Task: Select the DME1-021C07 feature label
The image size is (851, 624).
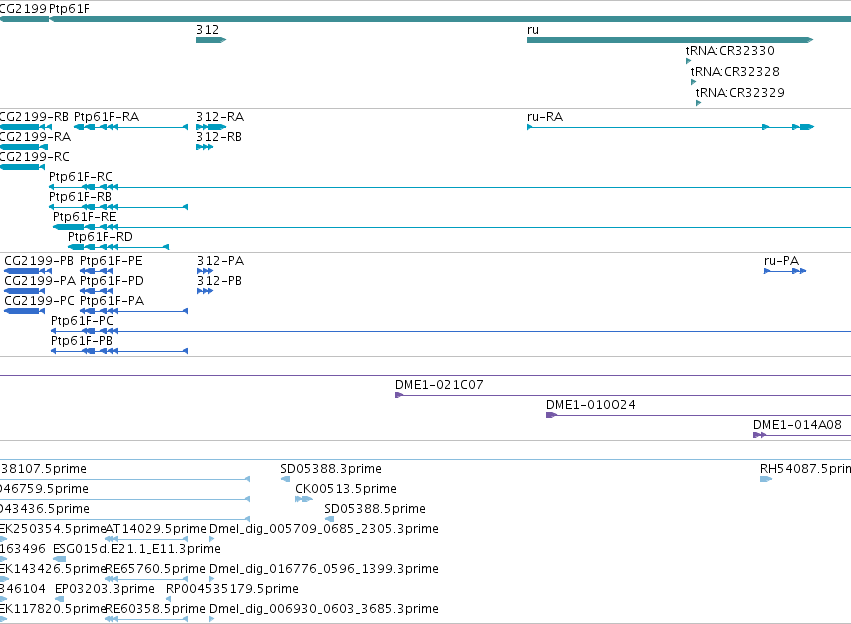Action: [x=439, y=385]
